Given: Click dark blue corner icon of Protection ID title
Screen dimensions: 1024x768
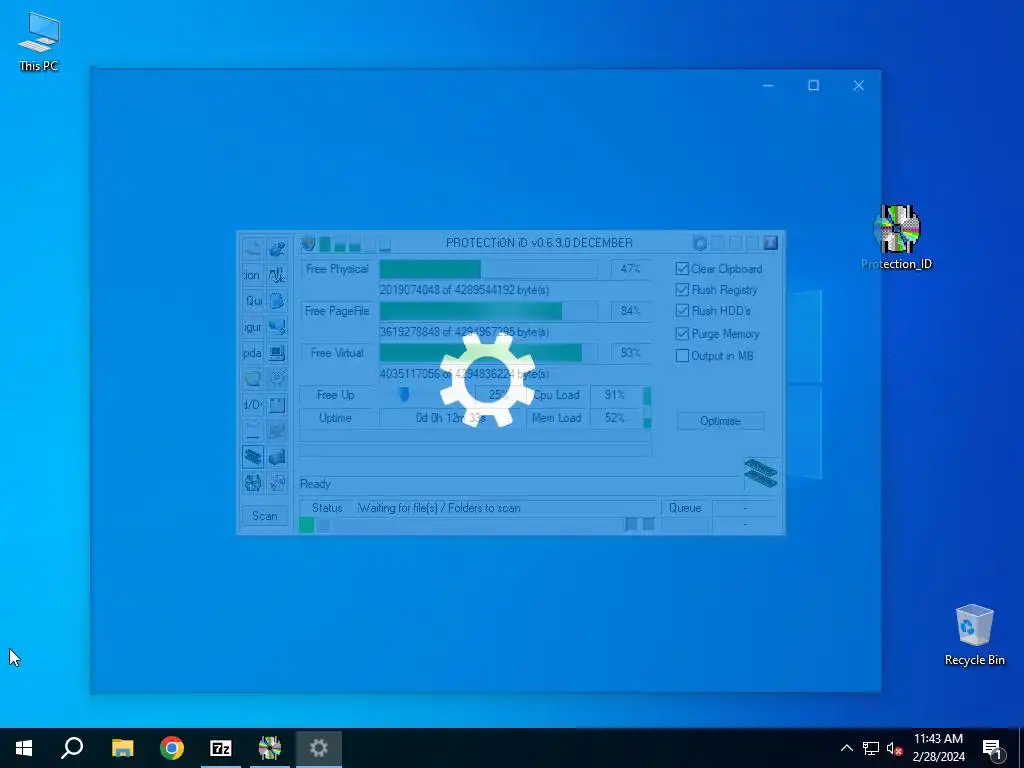Looking at the screenshot, I should [771, 243].
